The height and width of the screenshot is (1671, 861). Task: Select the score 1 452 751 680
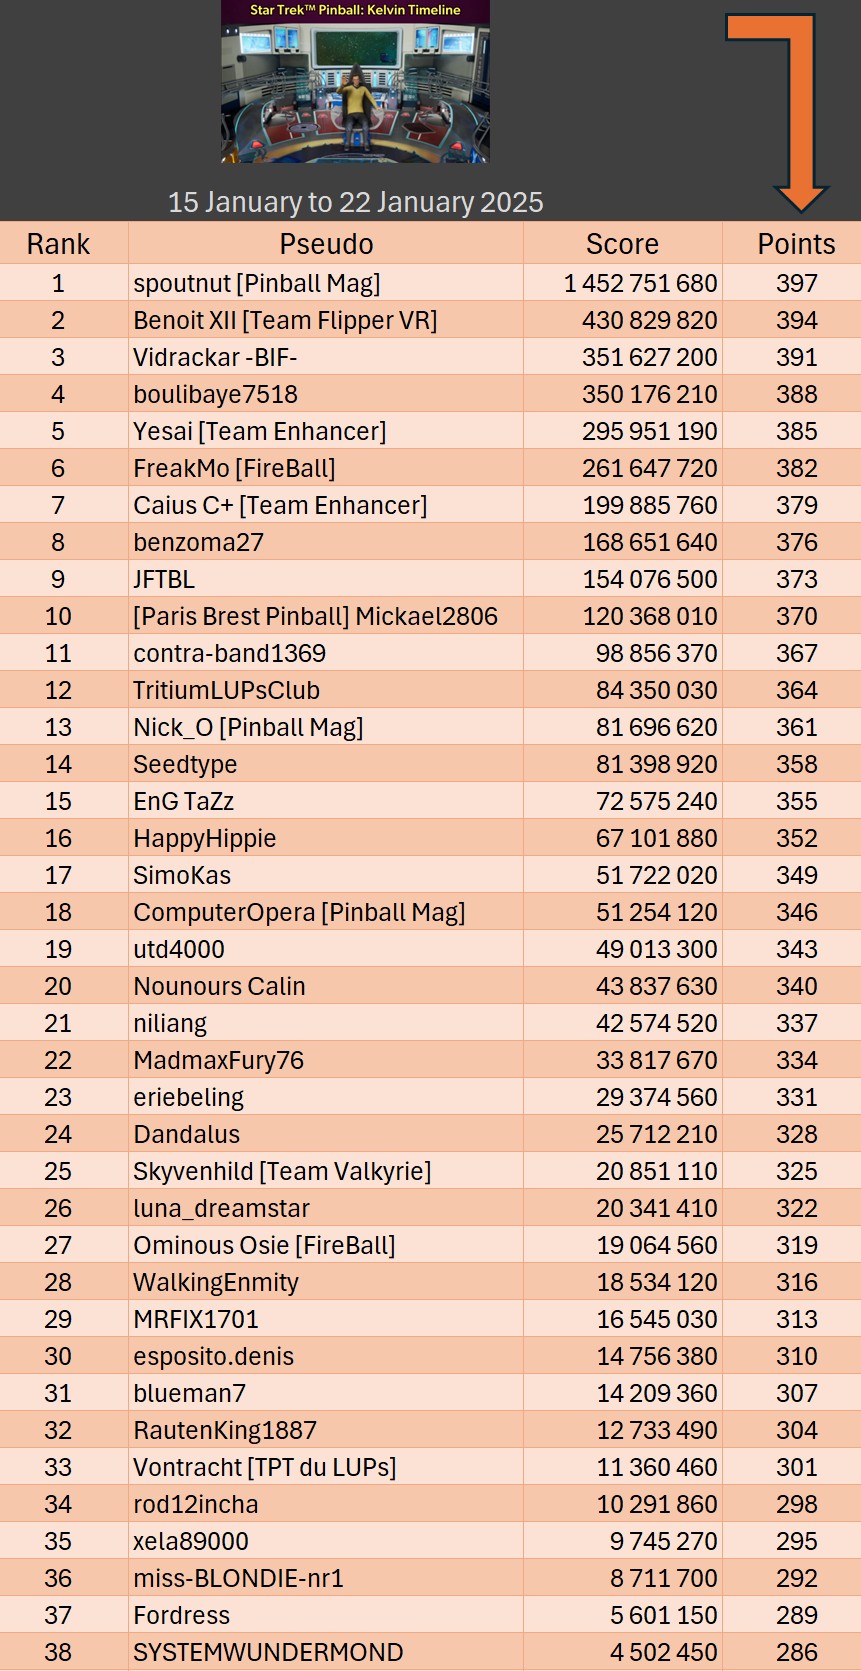tap(640, 283)
